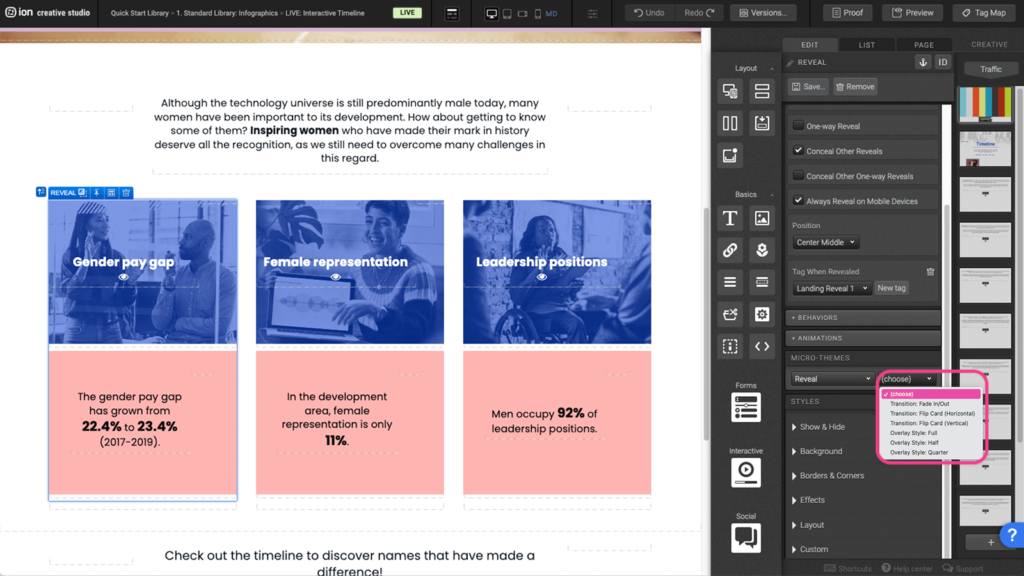
Task: Open the Tag Map button
Action: click(984, 13)
